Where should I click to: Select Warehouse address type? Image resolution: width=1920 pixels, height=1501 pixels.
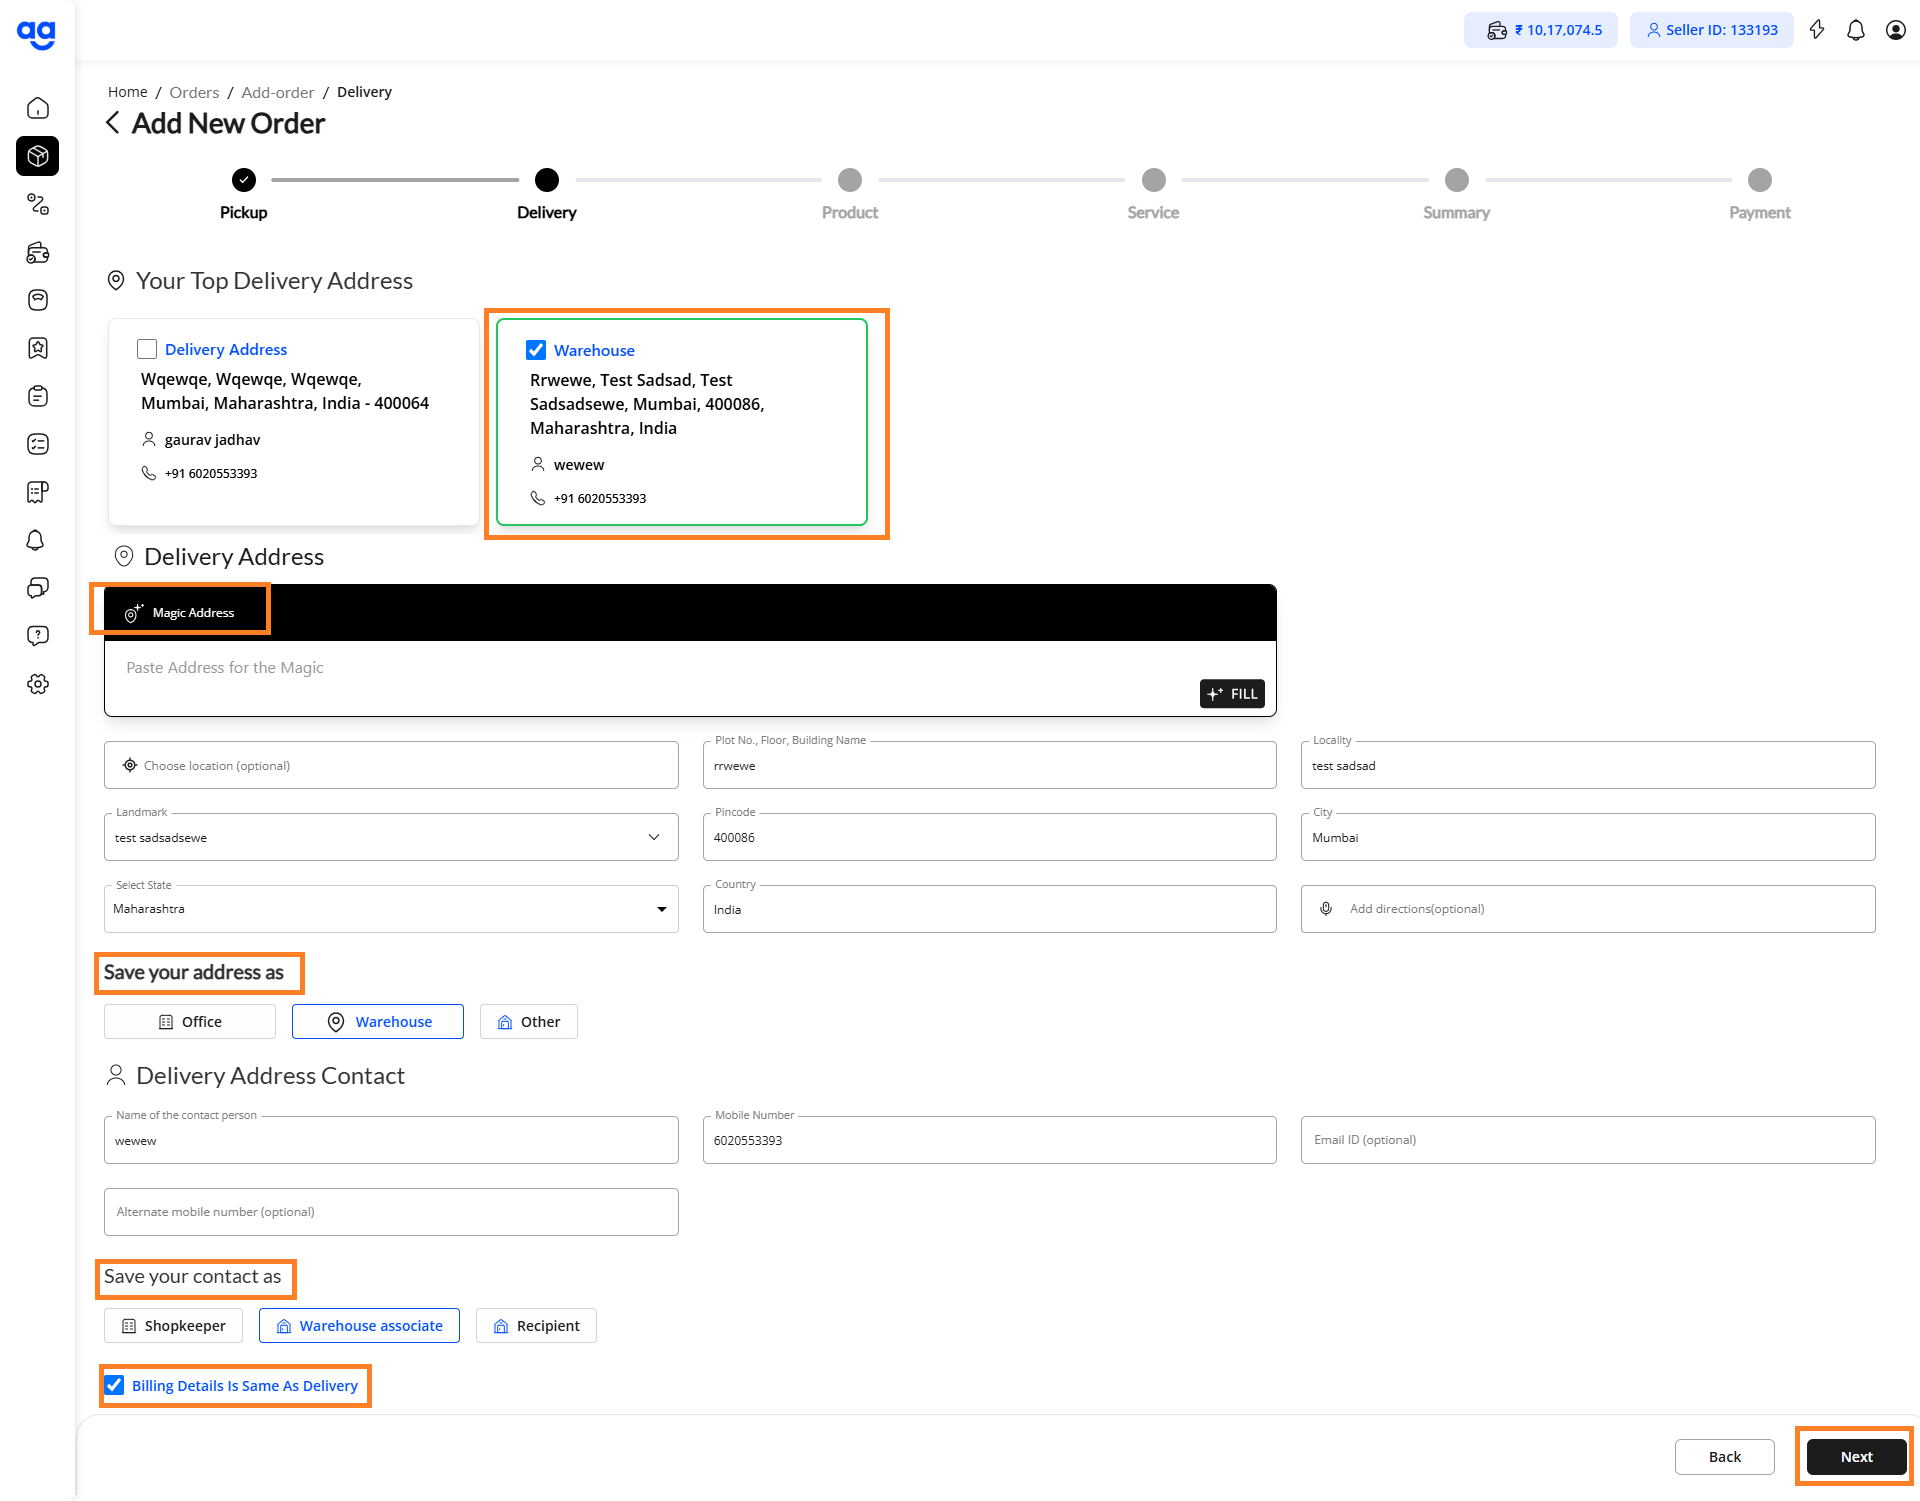(x=378, y=1022)
